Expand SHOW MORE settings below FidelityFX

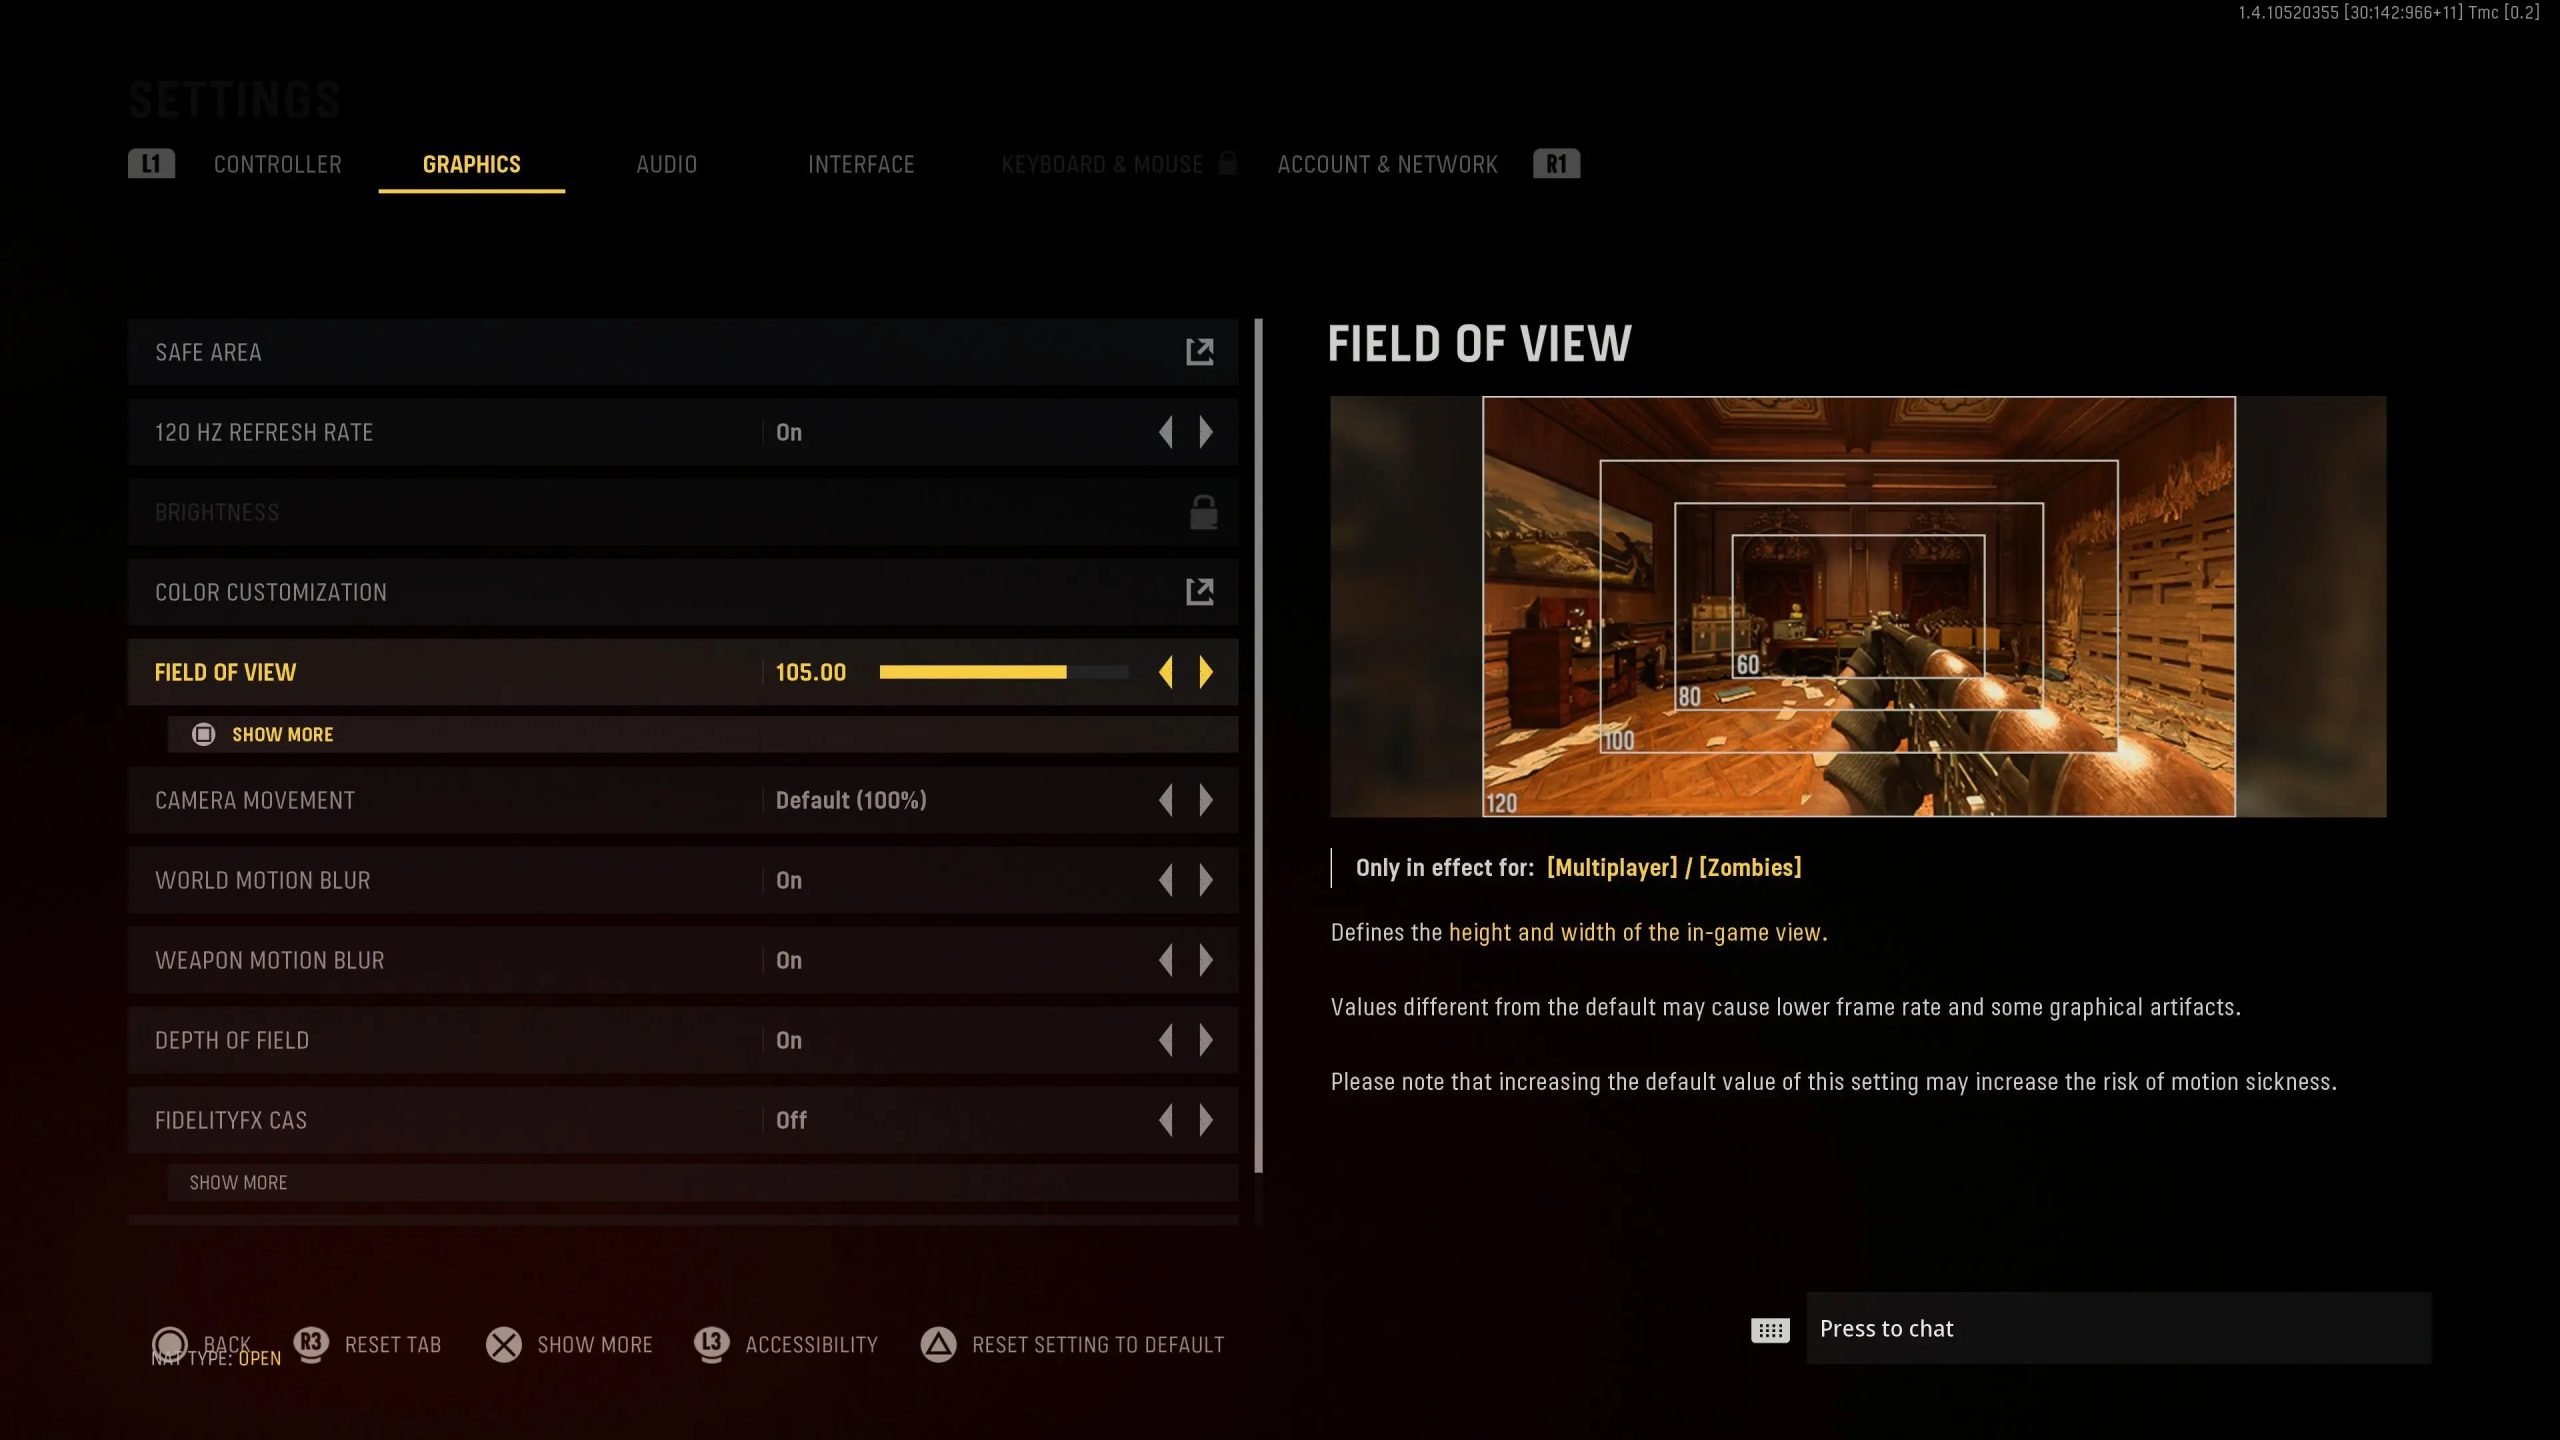coord(236,1182)
